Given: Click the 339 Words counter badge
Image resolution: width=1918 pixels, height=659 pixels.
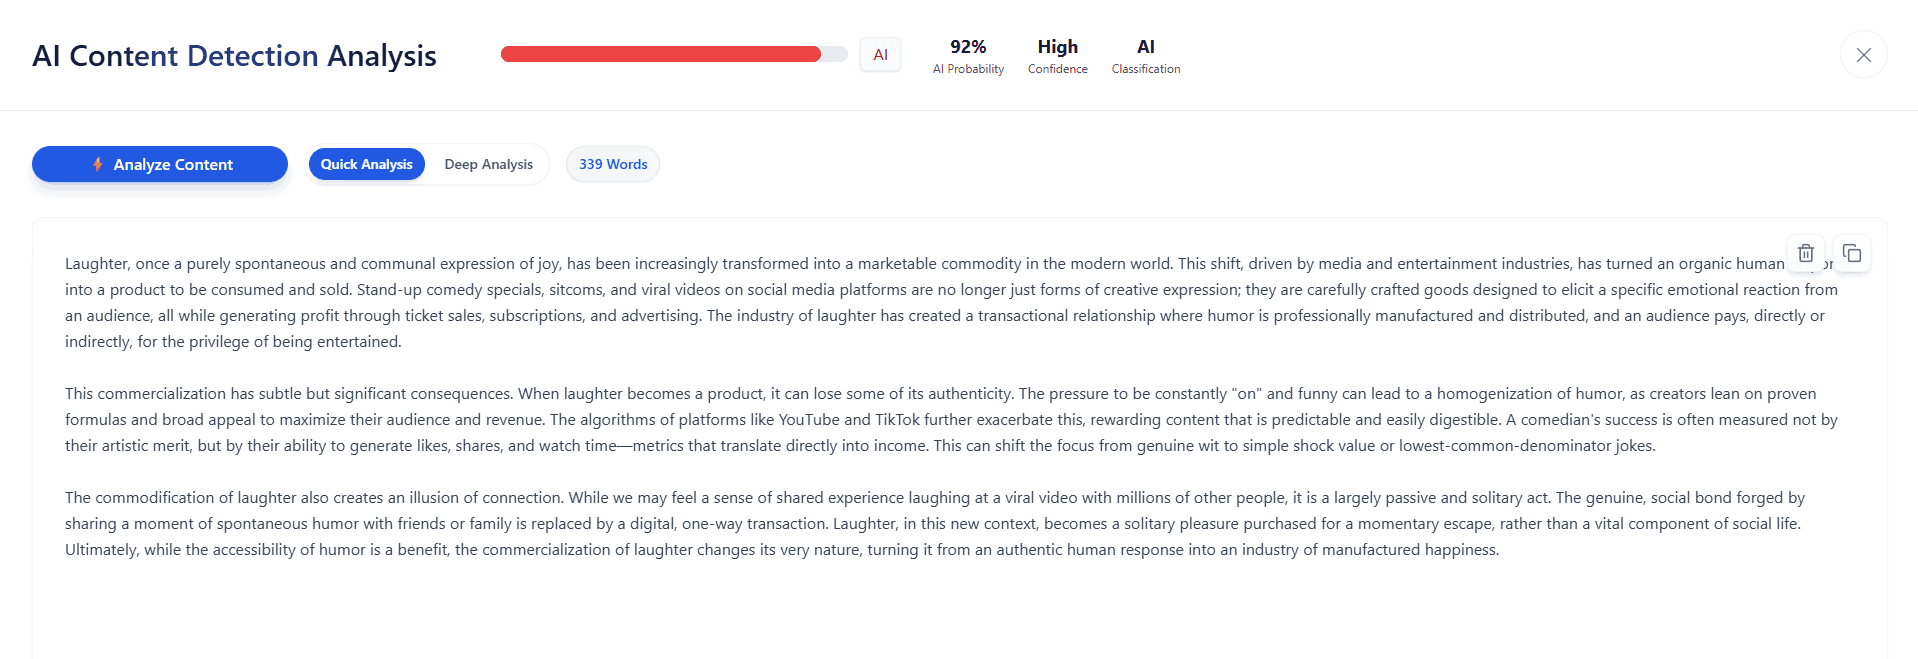Looking at the screenshot, I should [x=613, y=164].
